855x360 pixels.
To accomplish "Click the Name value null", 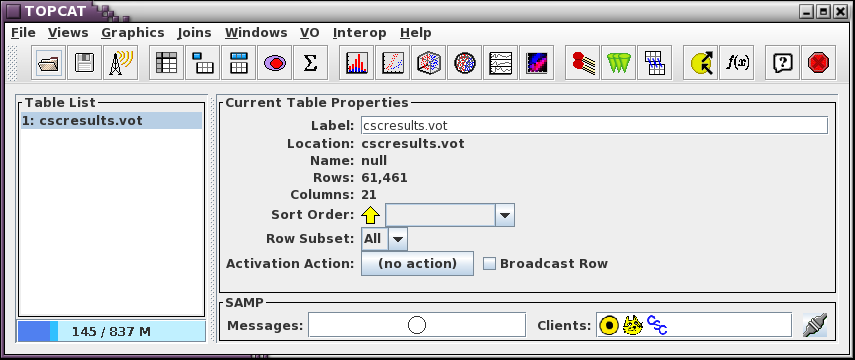I will pos(374,161).
